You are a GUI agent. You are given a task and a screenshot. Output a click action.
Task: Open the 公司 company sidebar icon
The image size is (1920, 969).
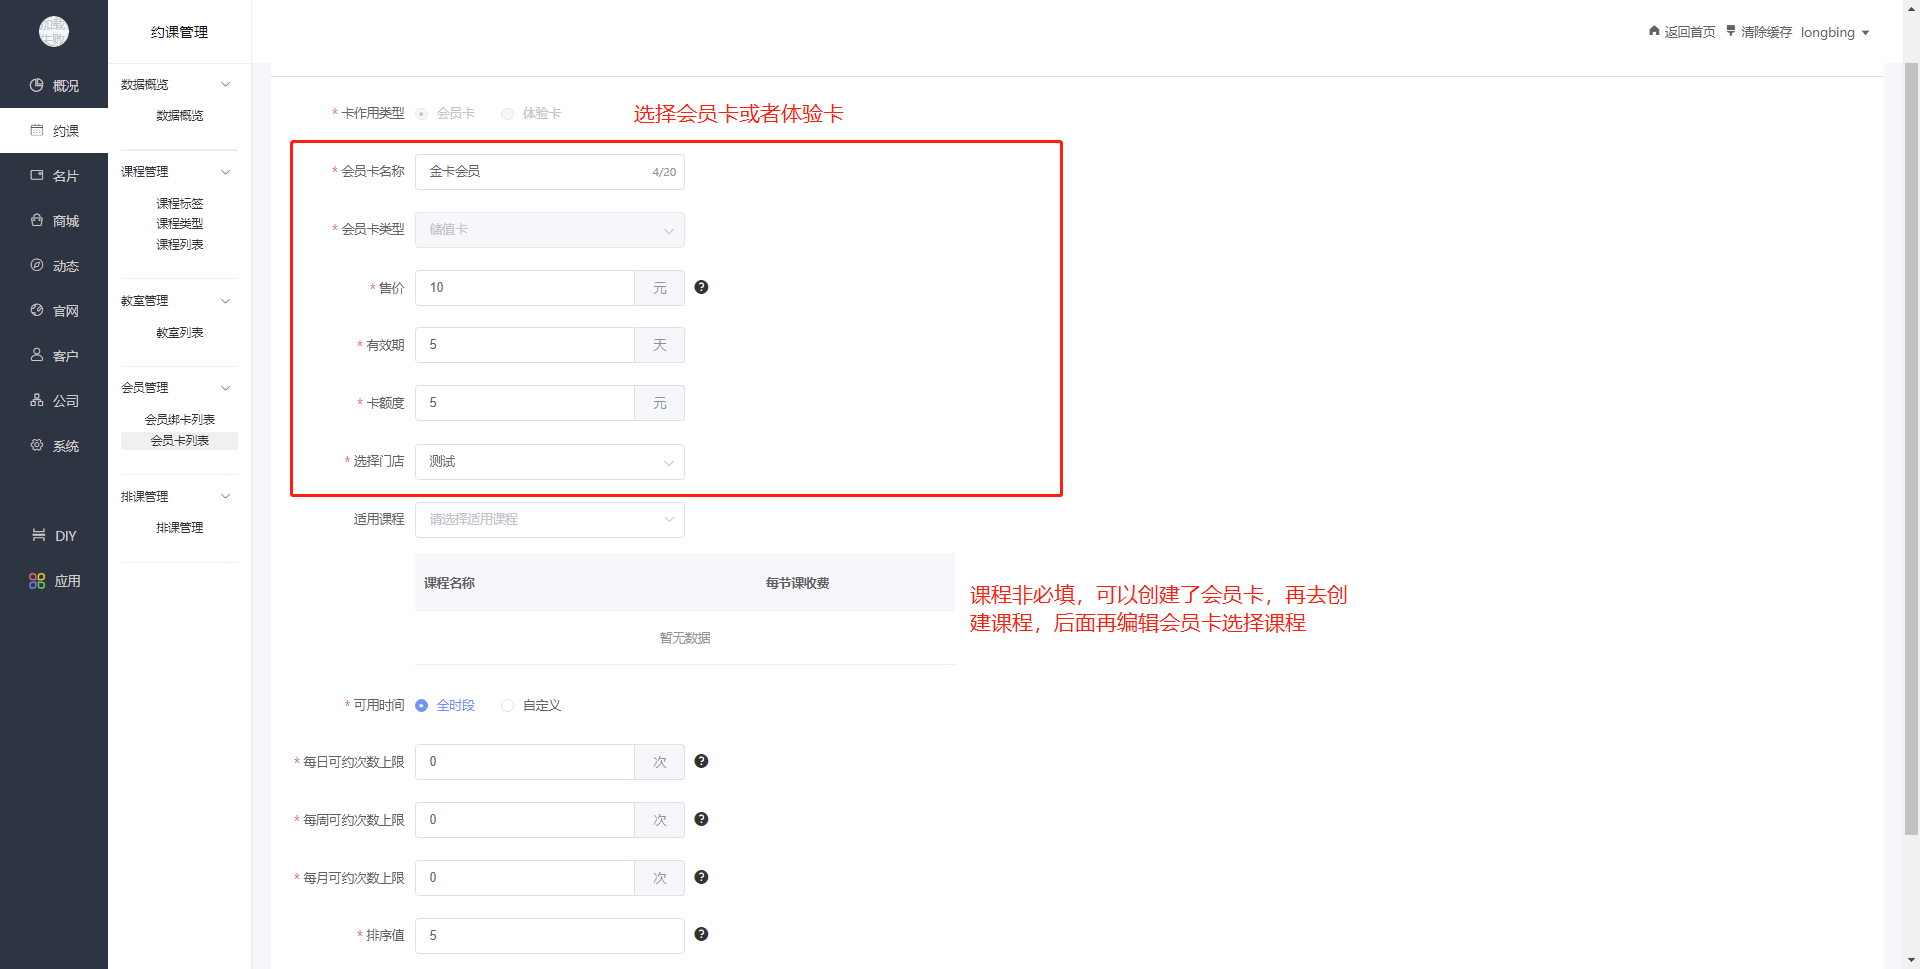point(37,401)
